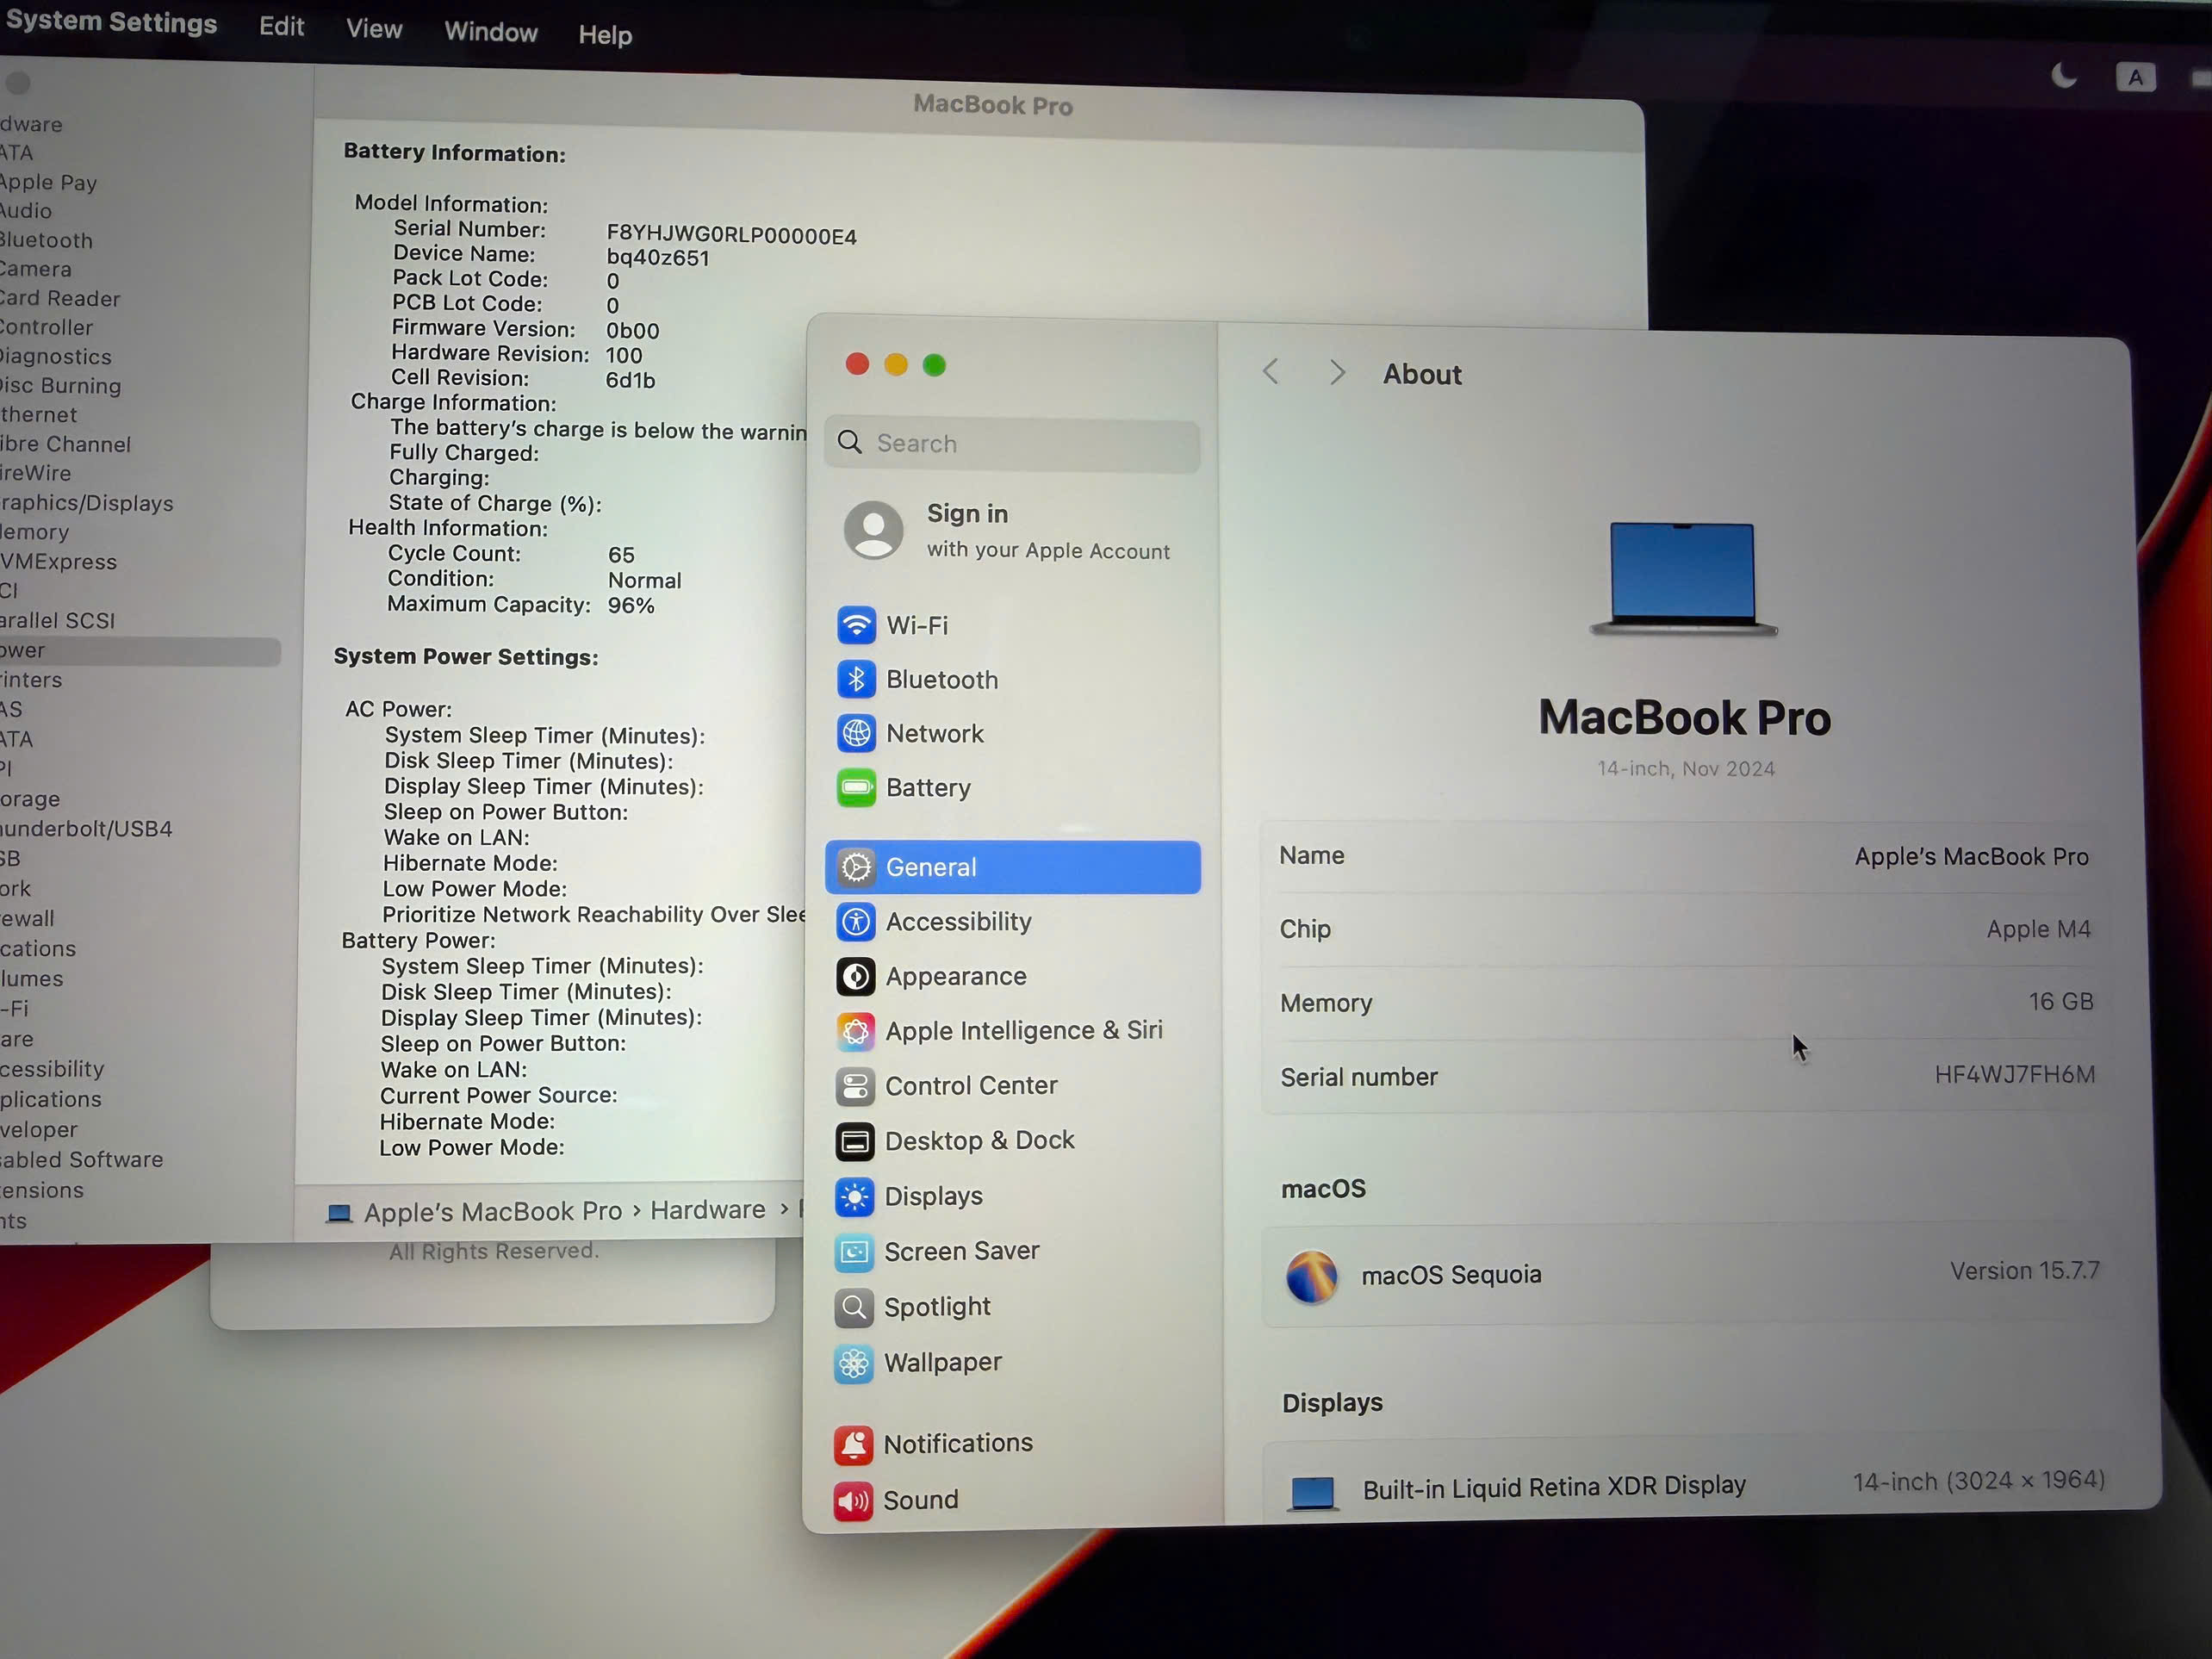The width and height of the screenshot is (2212, 1659).
Task: Select Disabled Software in System Information sidebar
Action: pos(82,1160)
